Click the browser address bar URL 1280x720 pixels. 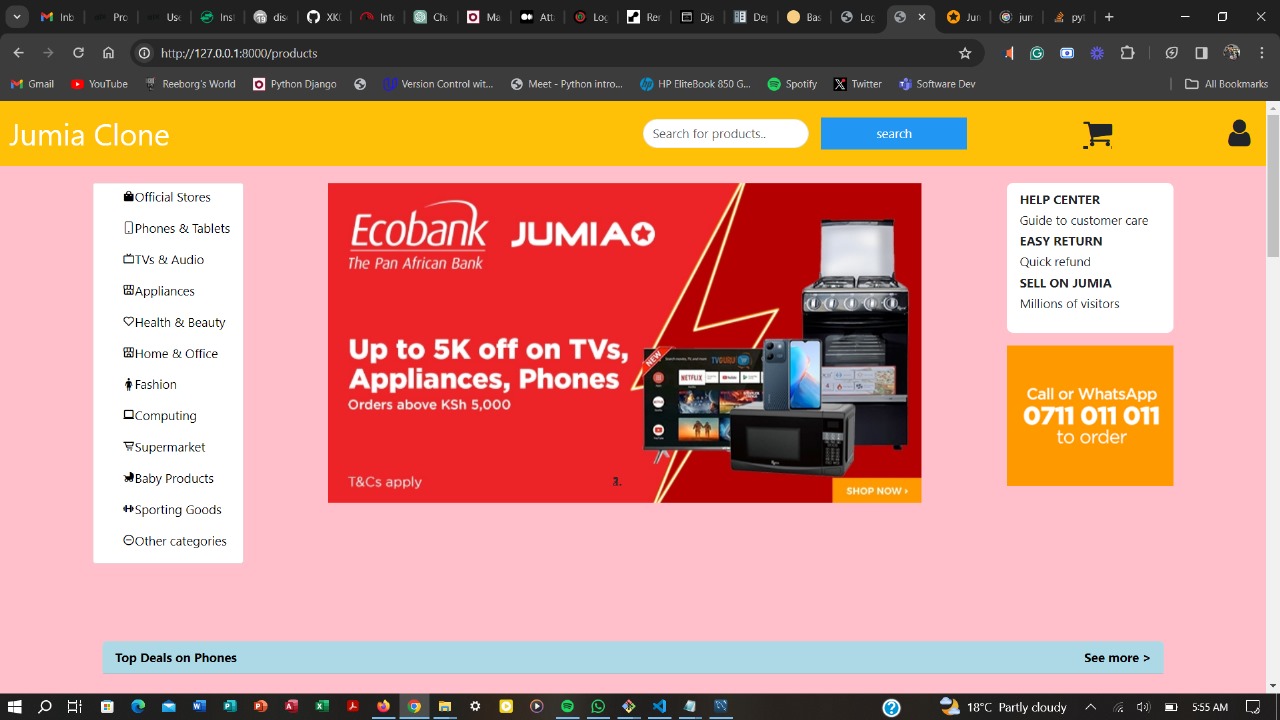[239, 53]
